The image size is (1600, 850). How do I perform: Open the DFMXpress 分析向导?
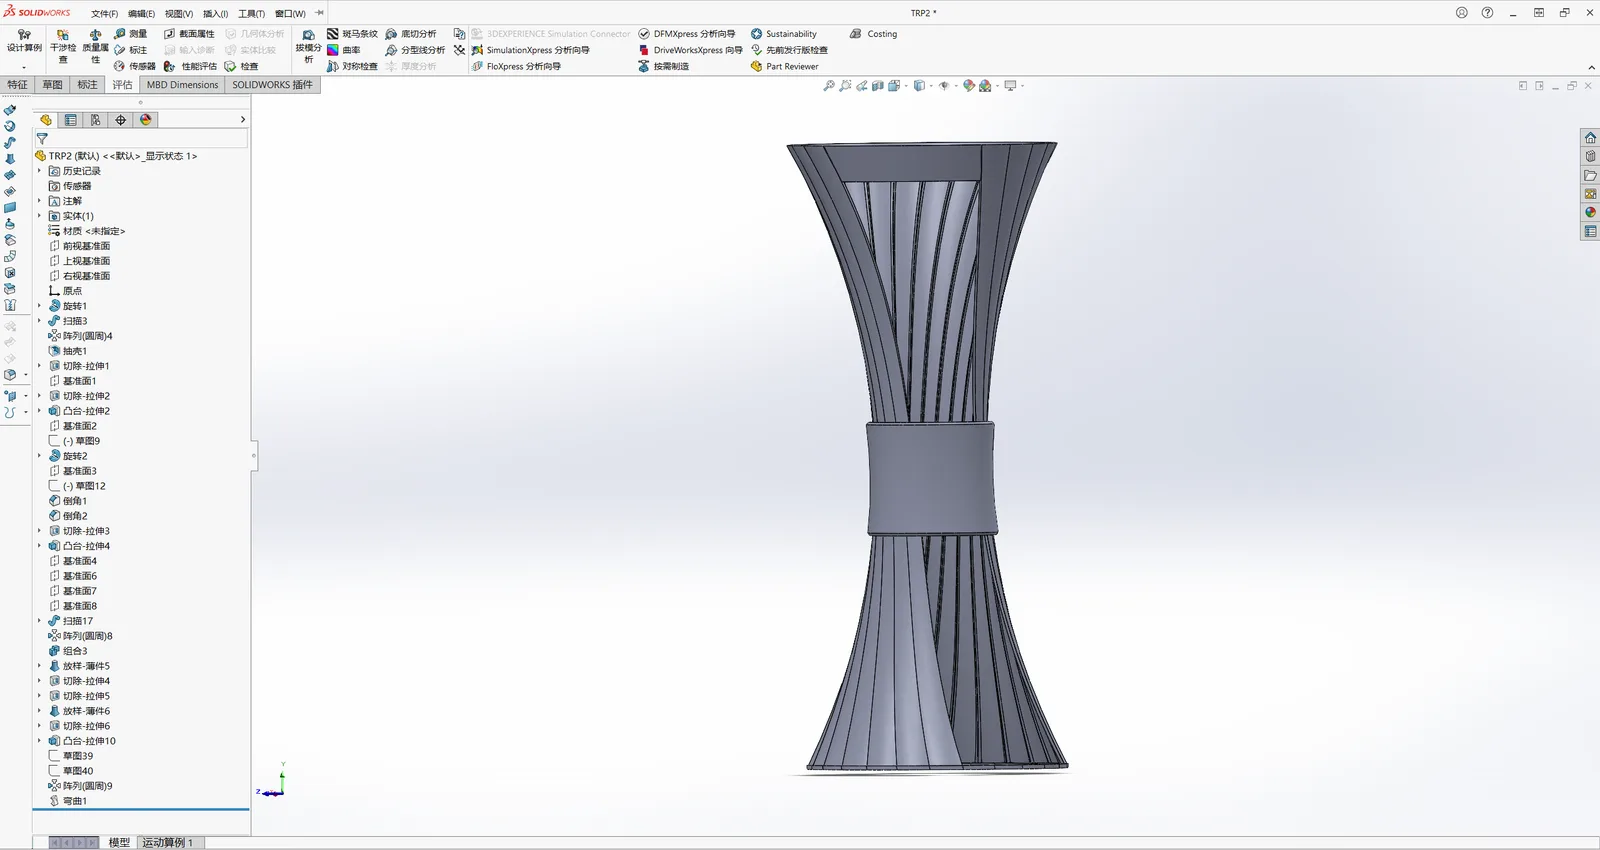tap(687, 34)
